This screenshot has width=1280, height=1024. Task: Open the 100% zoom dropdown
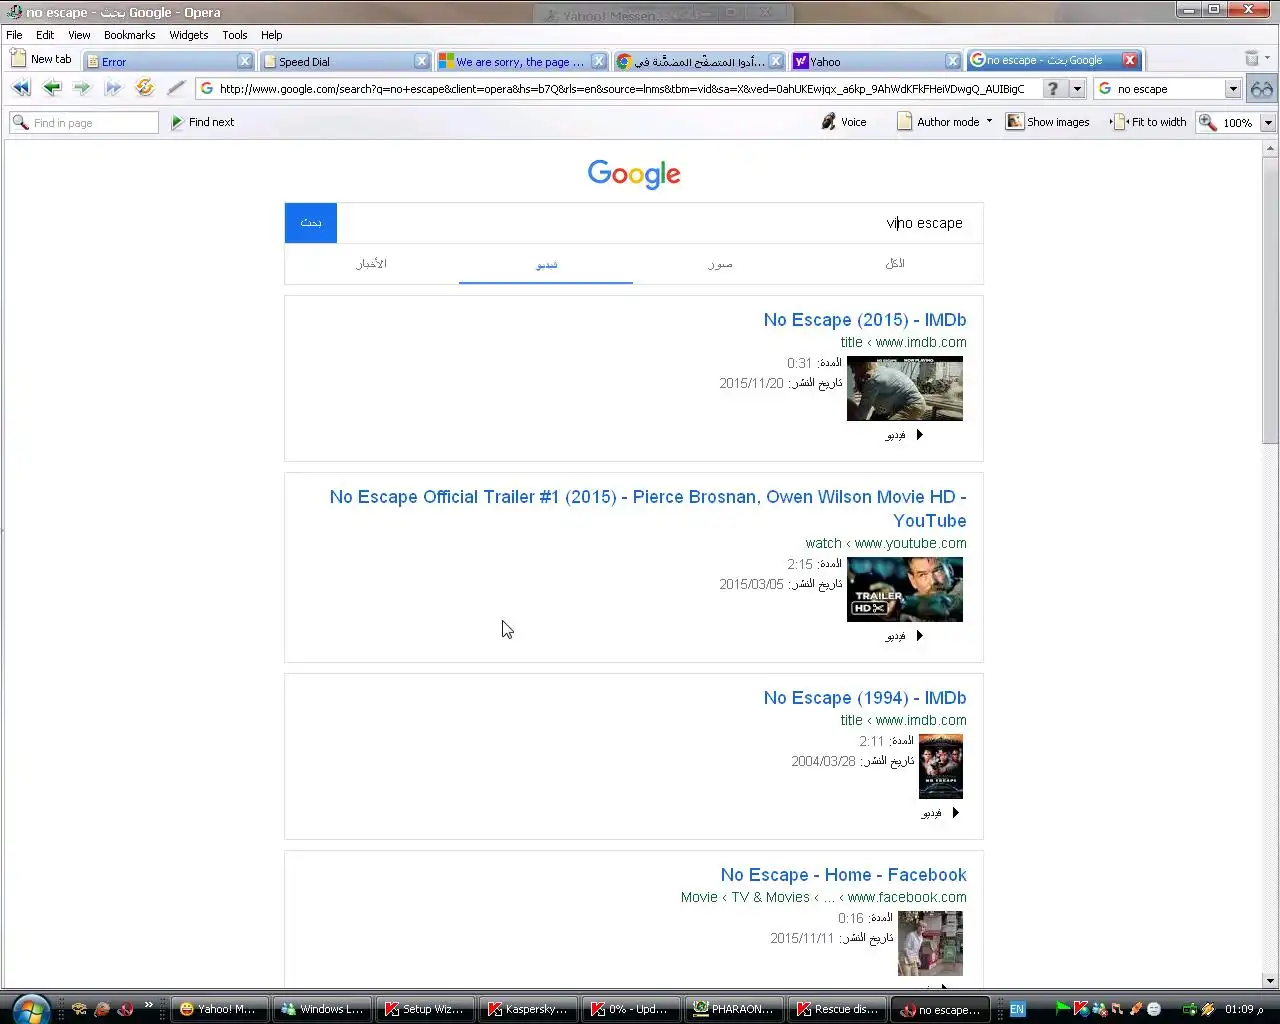coord(1268,123)
